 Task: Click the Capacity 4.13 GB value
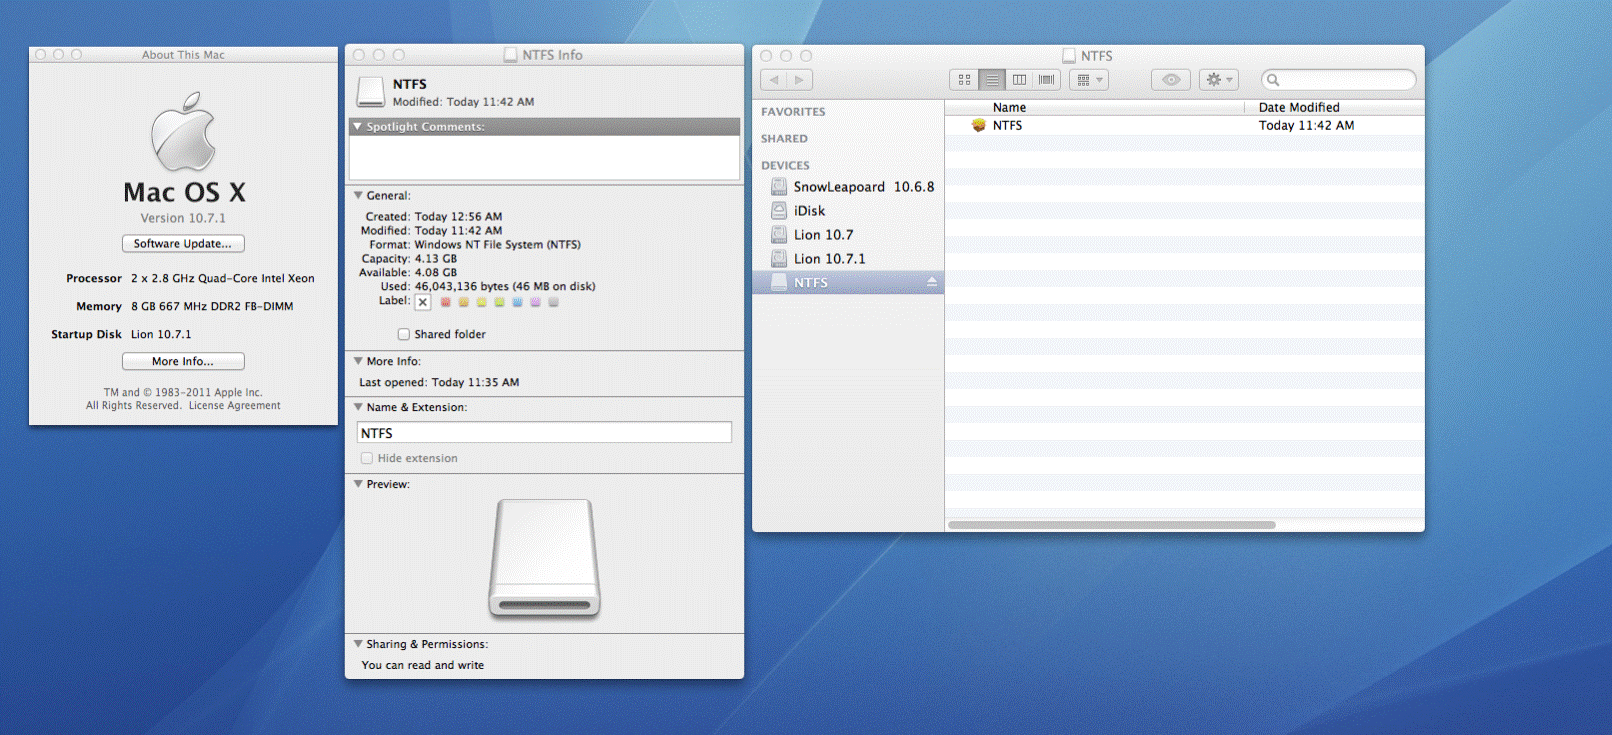[x=436, y=259]
